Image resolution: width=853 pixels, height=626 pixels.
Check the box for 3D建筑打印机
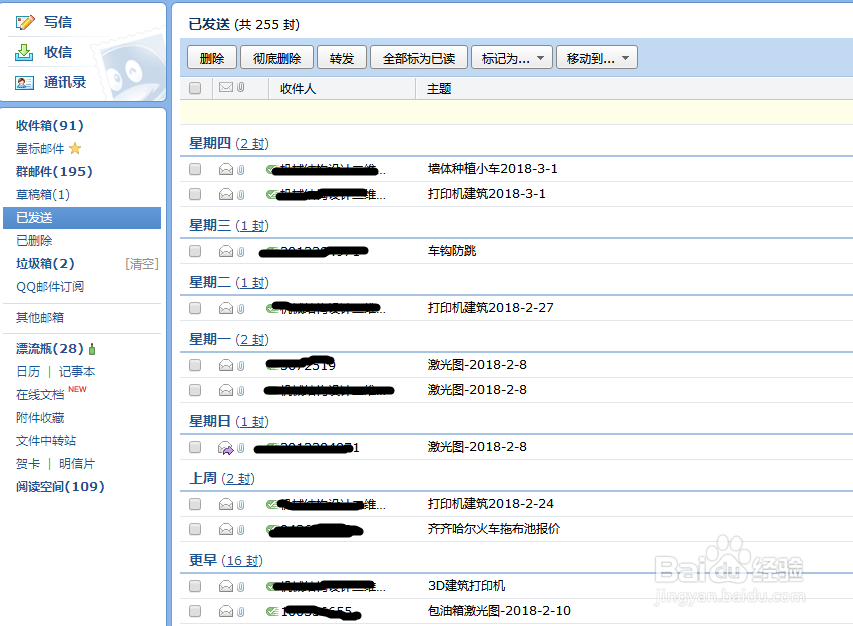[195, 586]
